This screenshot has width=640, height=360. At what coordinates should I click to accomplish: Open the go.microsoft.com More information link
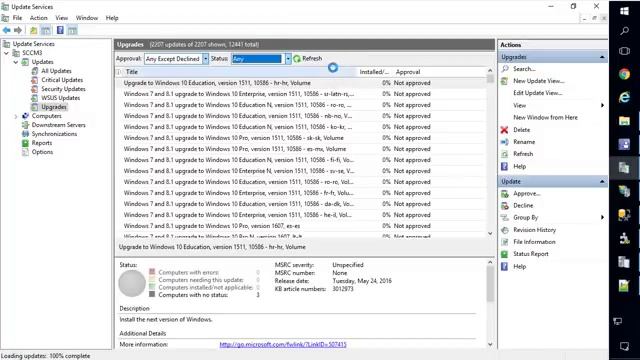283,344
